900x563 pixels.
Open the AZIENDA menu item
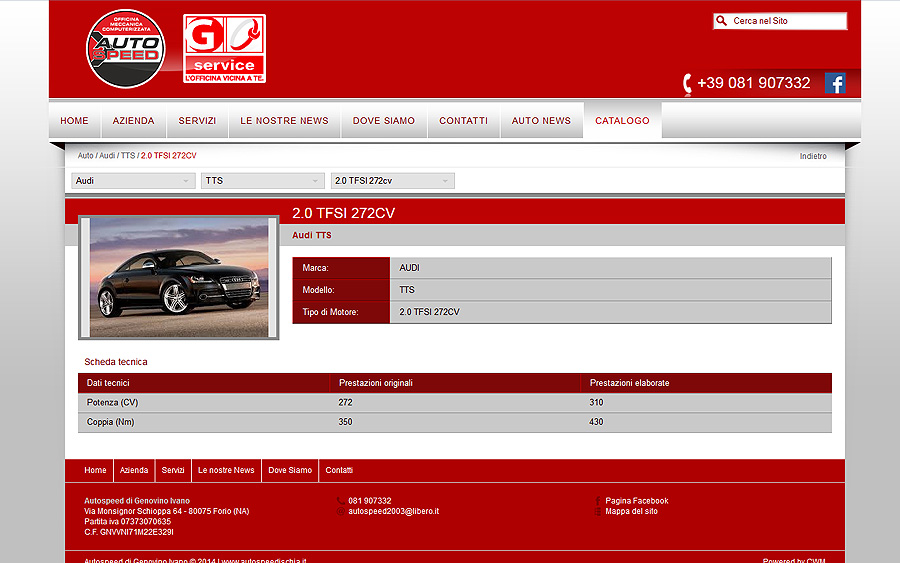click(134, 121)
